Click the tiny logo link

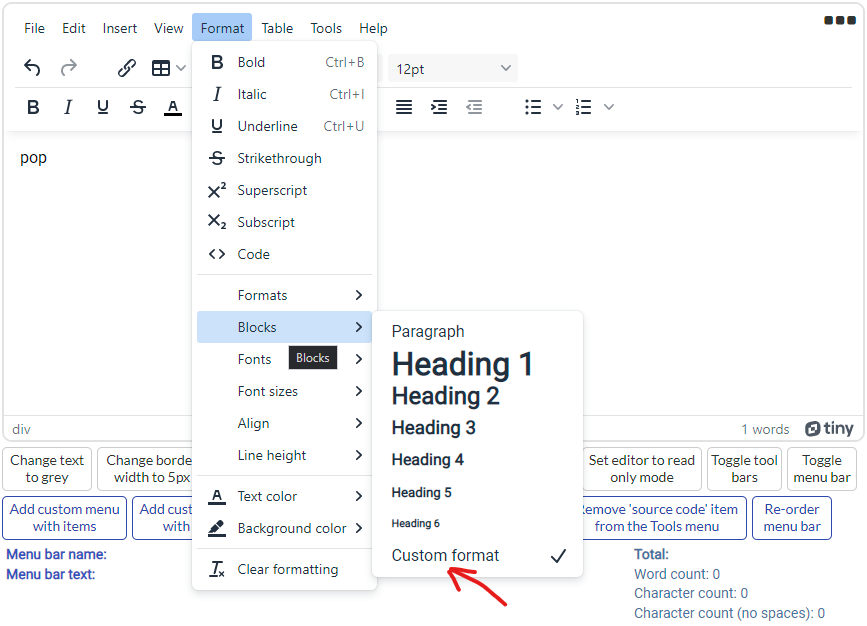tap(829, 429)
